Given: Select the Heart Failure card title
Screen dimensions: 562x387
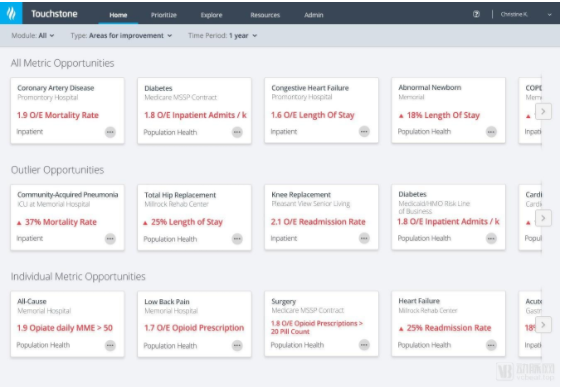Looking at the screenshot, I should click(x=419, y=301).
